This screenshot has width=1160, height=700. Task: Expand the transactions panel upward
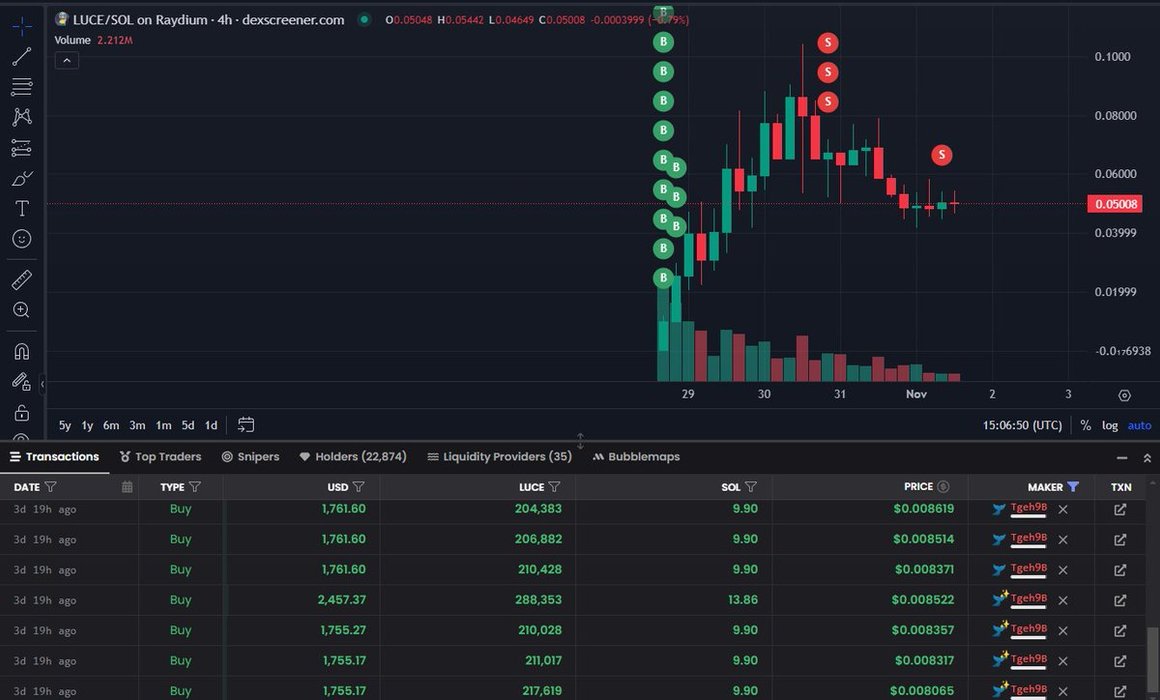(x=1147, y=458)
